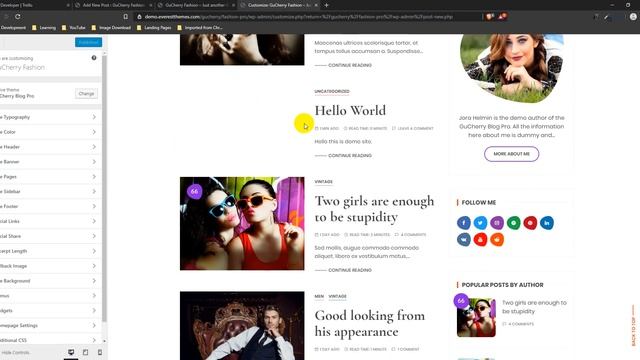Image resolution: width=640 pixels, height=360 pixels.
Task: Expand the Header section chevron
Action: 94,147
